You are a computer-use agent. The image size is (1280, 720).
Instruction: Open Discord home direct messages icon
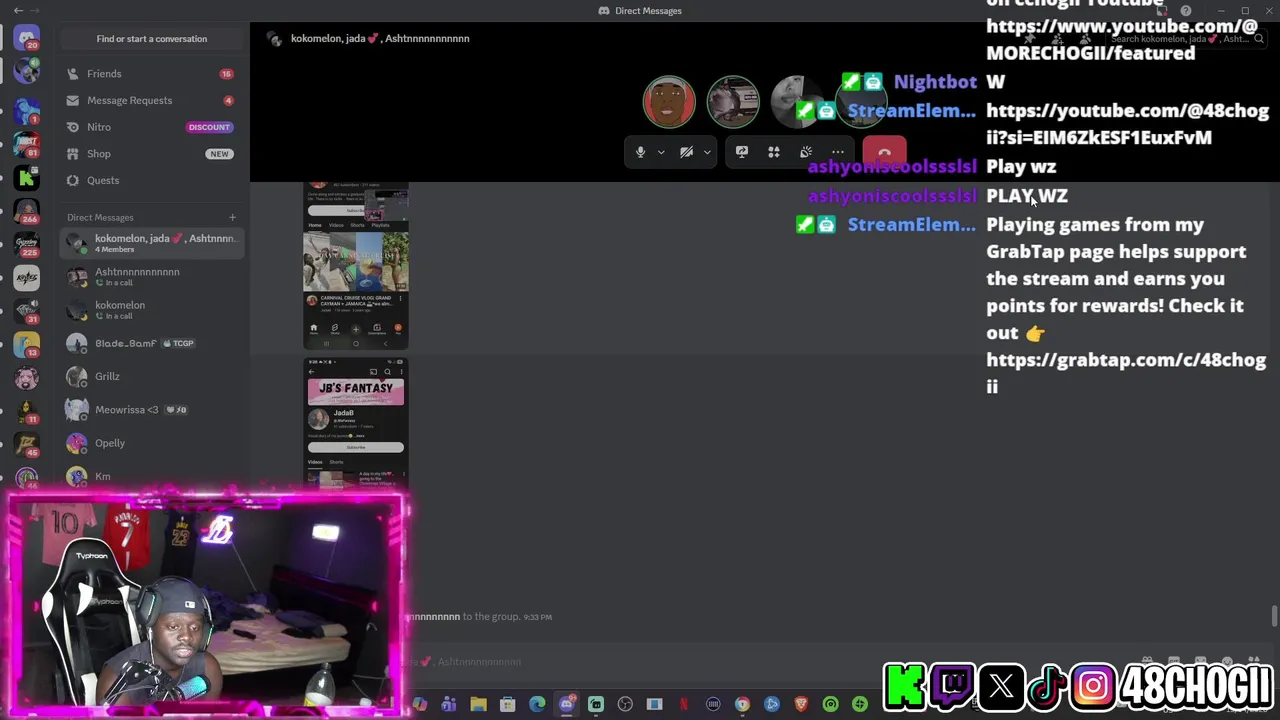click(x=27, y=38)
